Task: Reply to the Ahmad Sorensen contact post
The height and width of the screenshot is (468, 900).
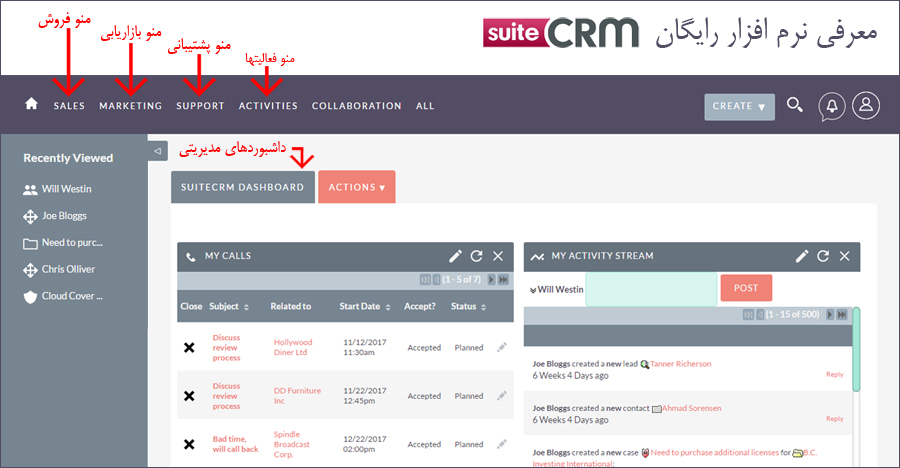Action: coord(835,419)
